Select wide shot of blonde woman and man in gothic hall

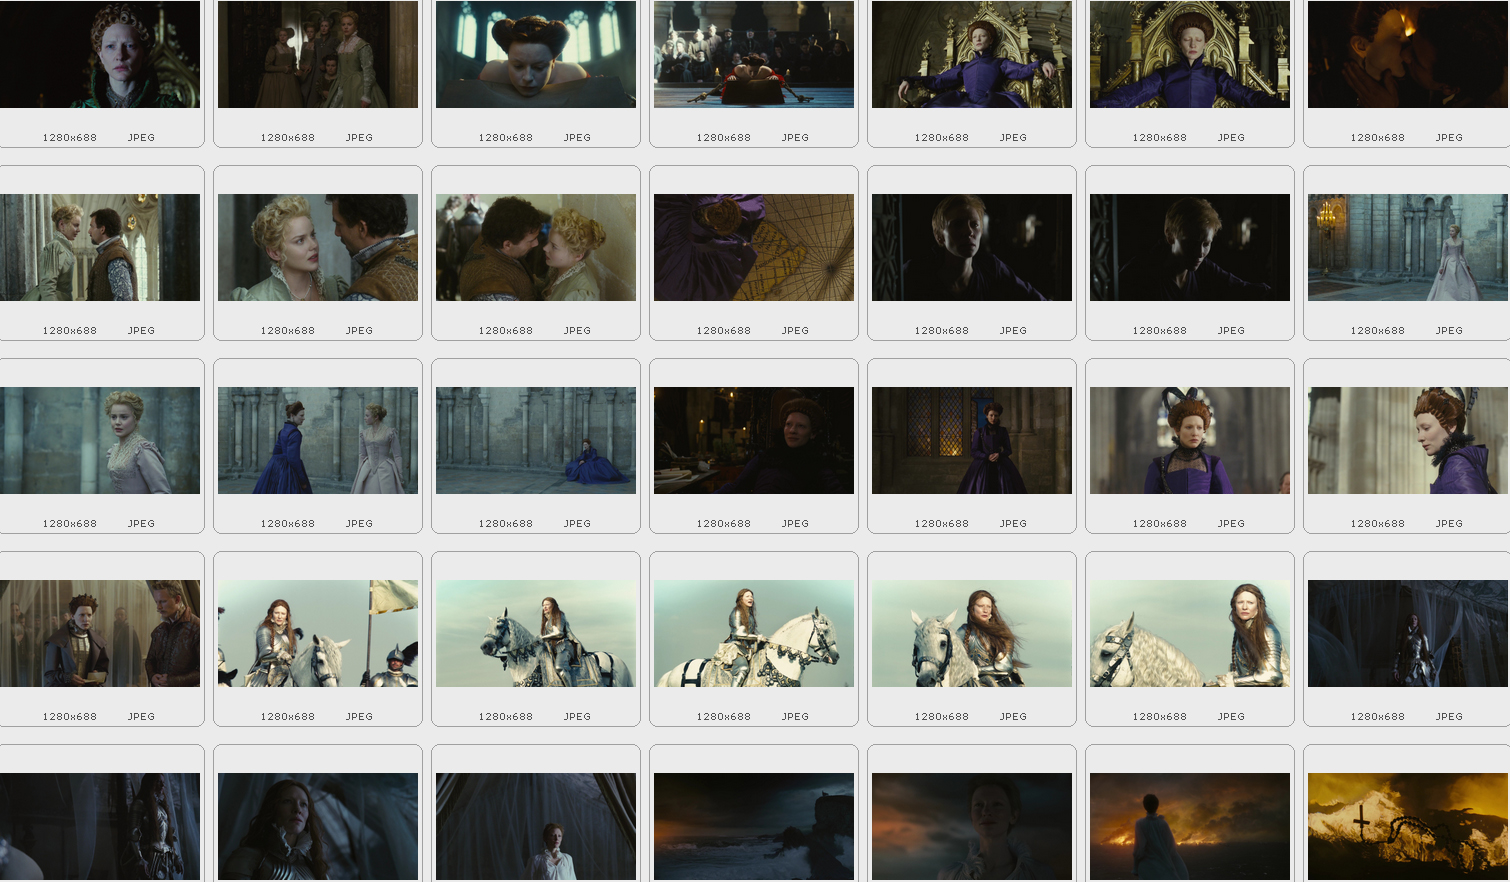tap(100, 247)
